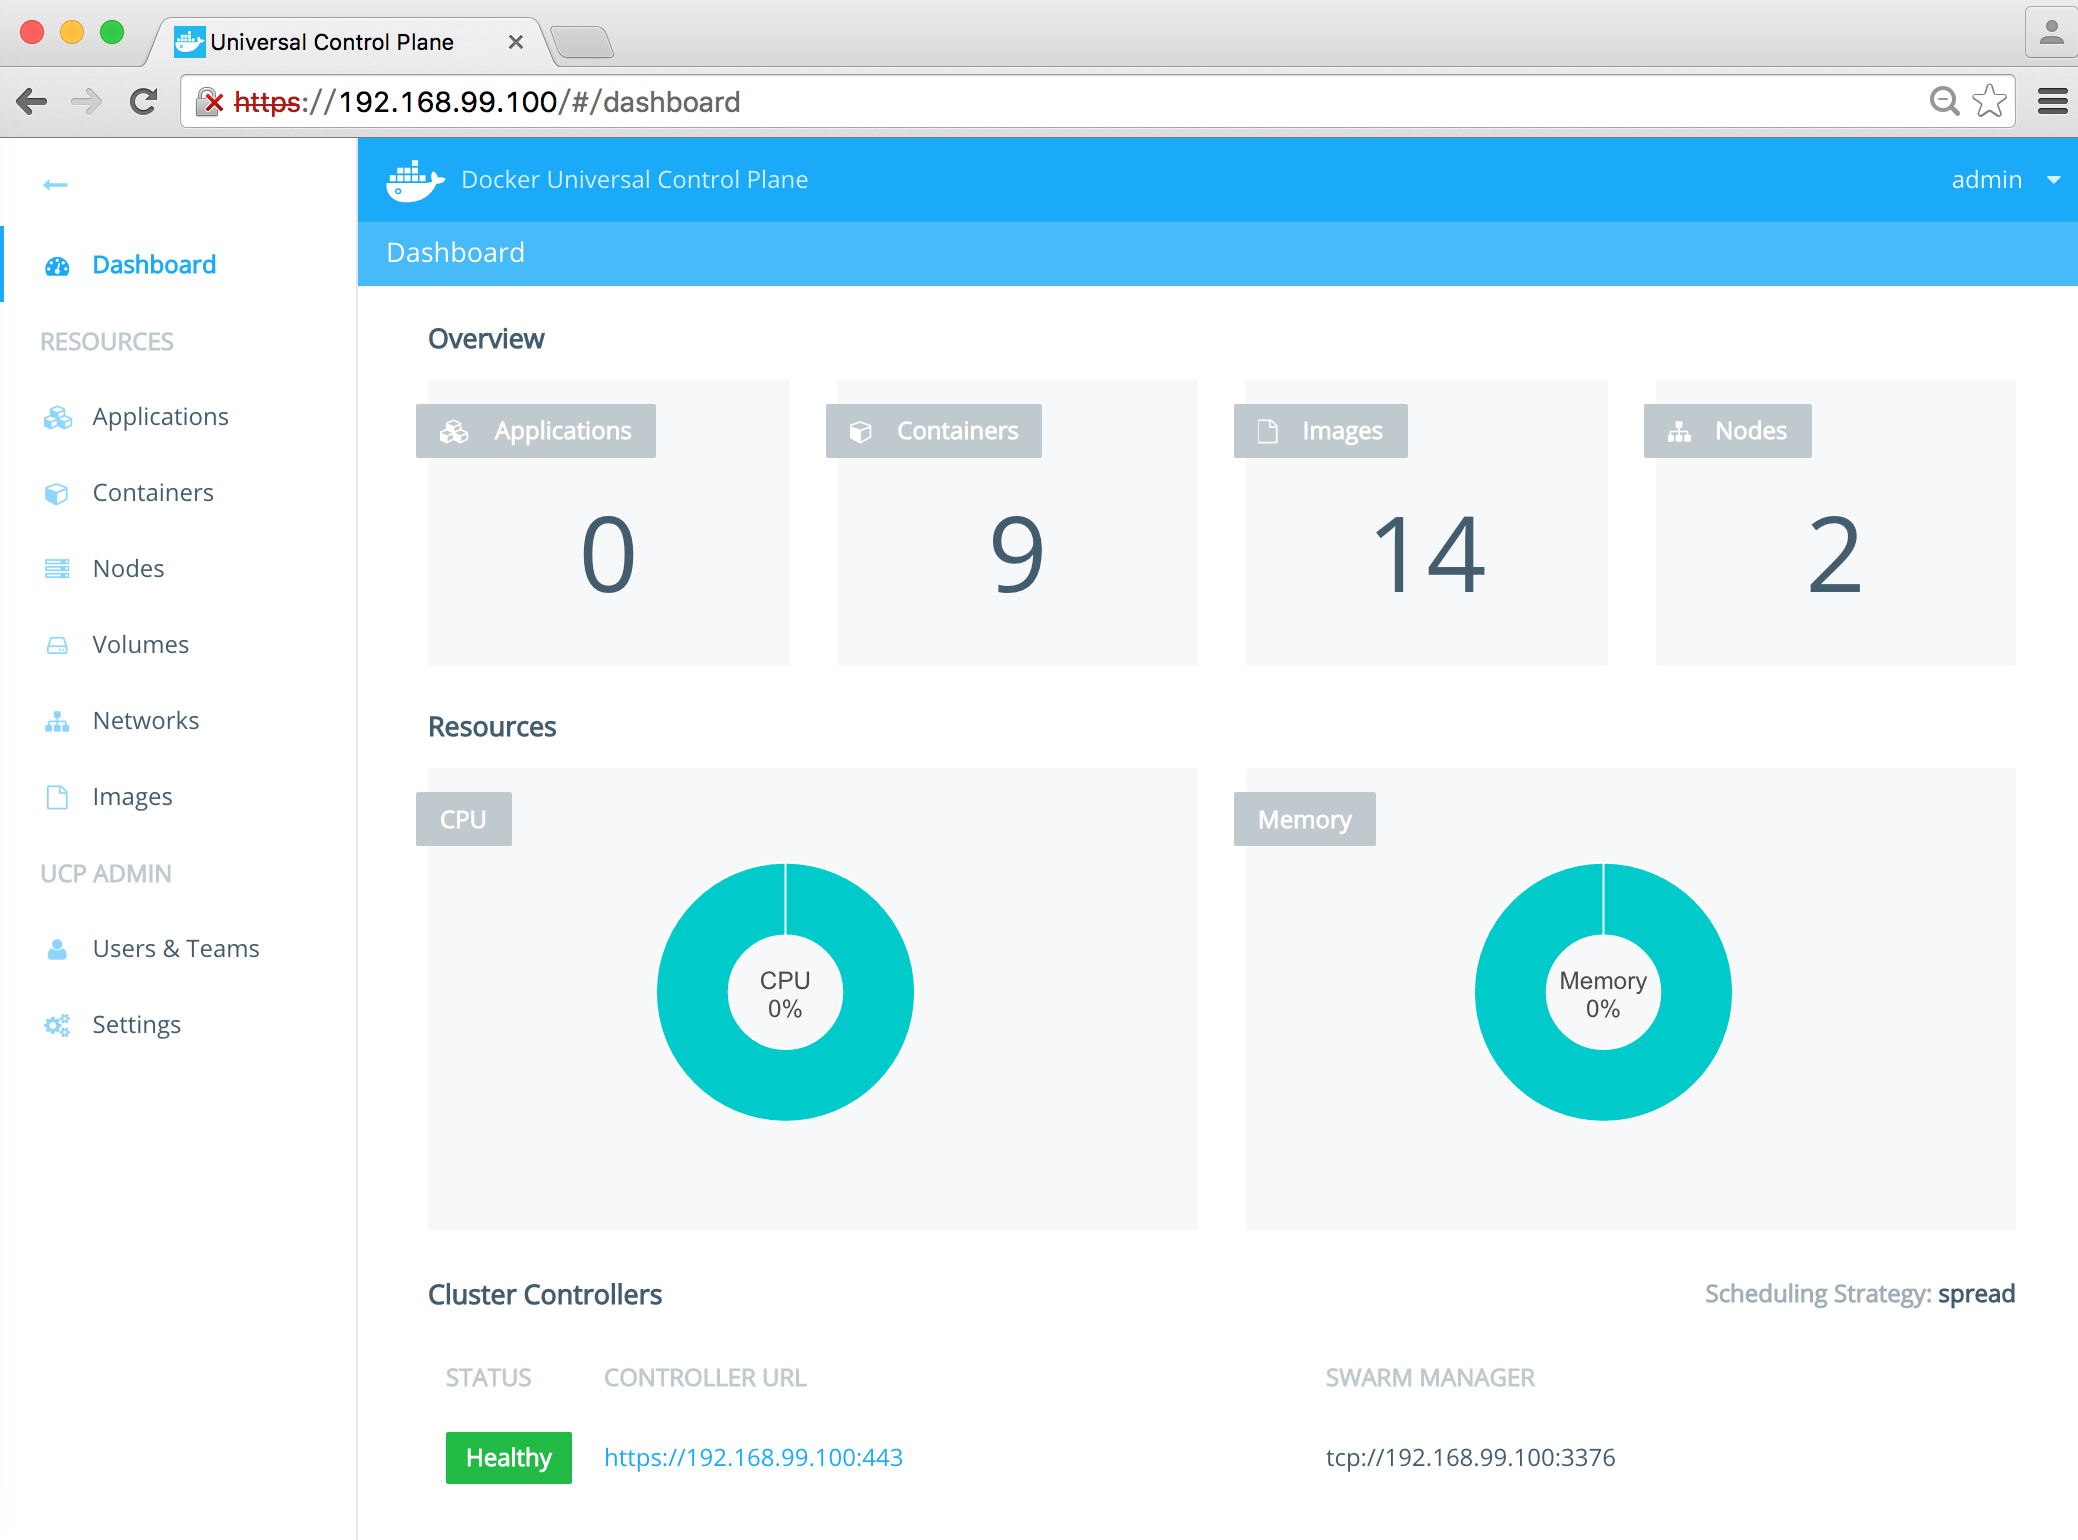Image resolution: width=2078 pixels, height=1540 pixels.
Task: Select the Volumes sidebar icon
Action: [57, 644]
